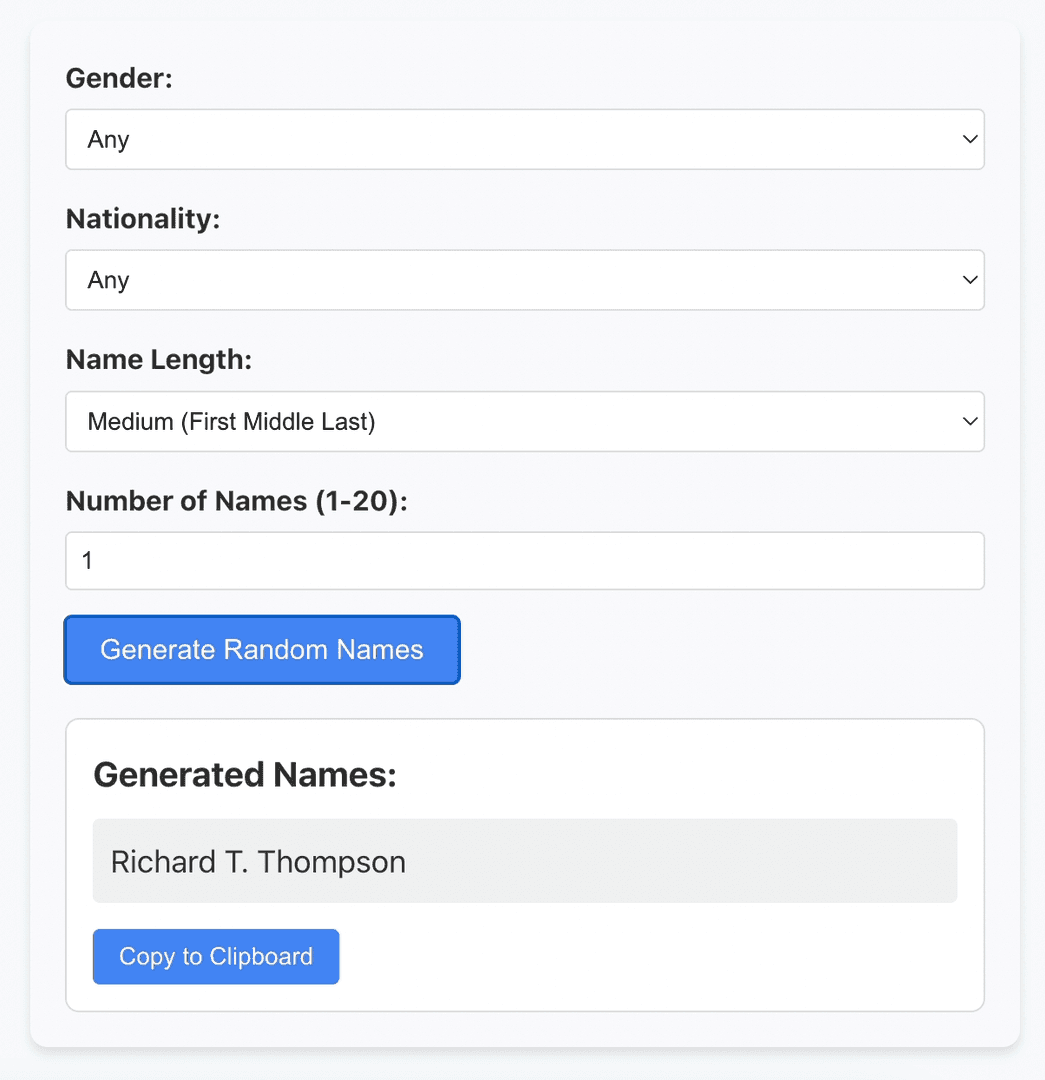Open the Gender dropdown
1045x1080 pixels.
524,140
